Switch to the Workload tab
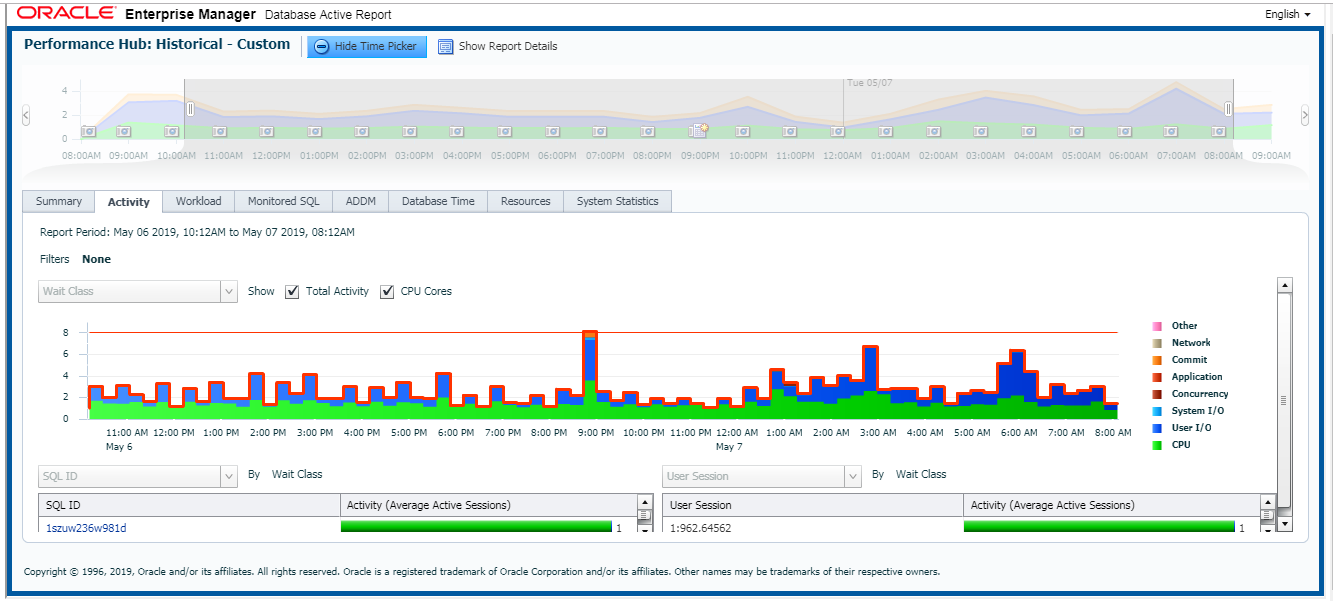1333x601 pixels. pyautogui.click(x=198, y=201)
